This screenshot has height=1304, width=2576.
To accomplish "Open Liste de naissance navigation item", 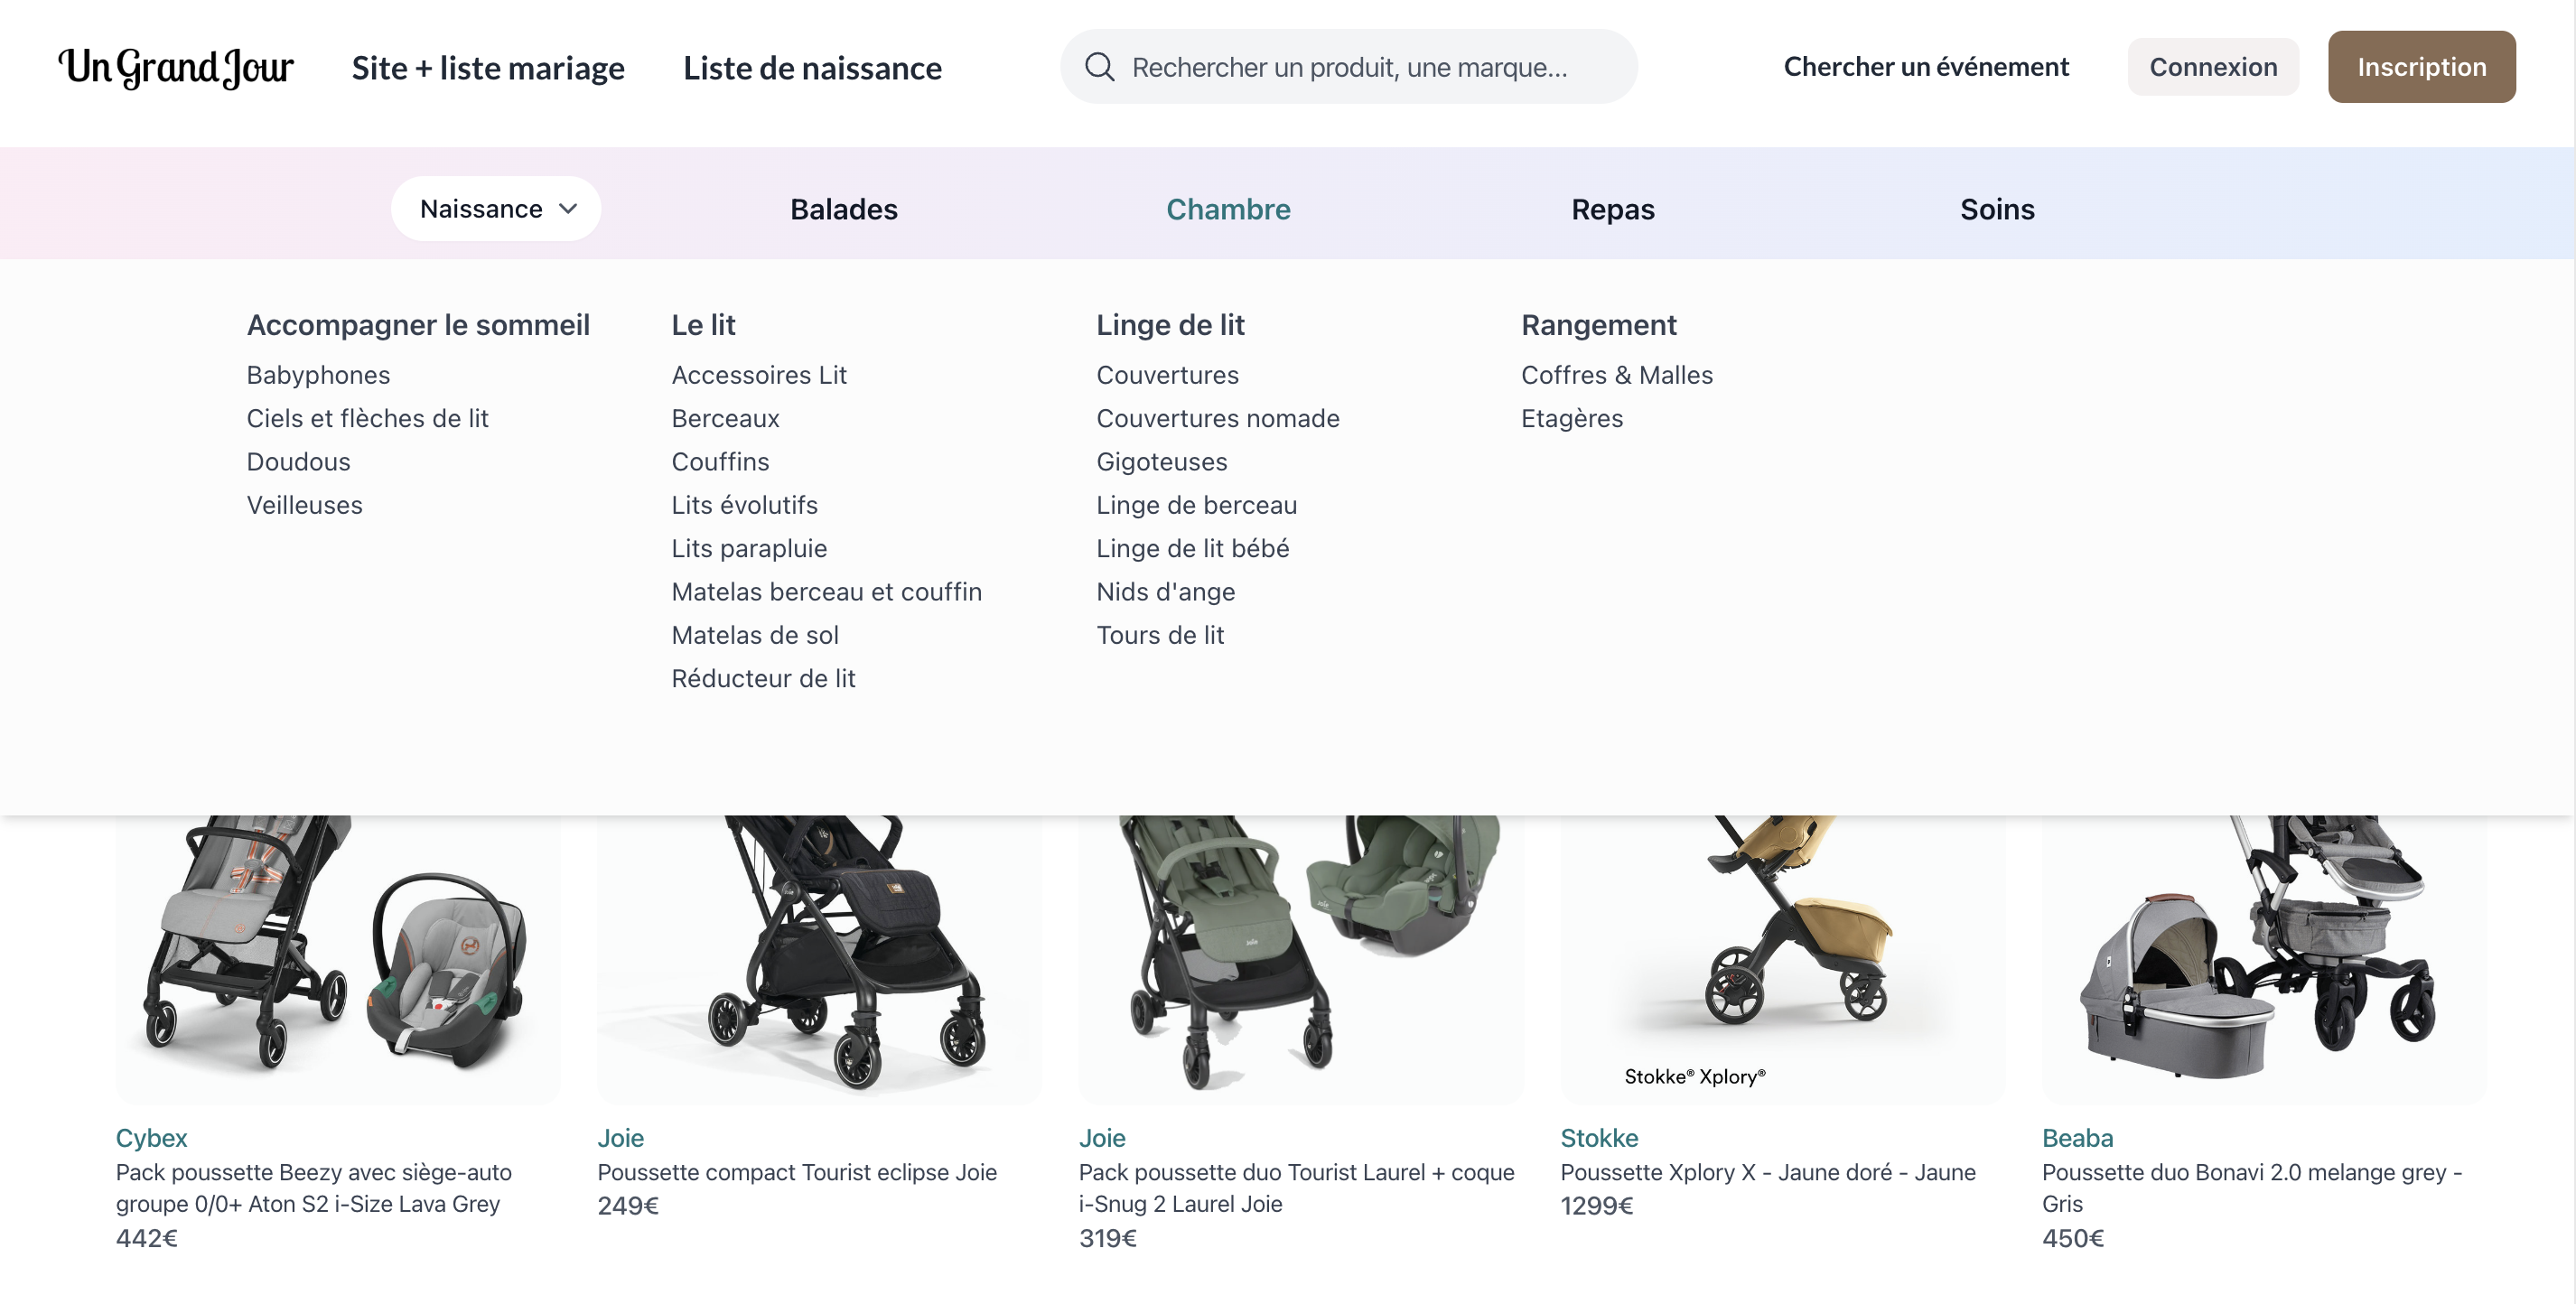I will tap(812, 67).
